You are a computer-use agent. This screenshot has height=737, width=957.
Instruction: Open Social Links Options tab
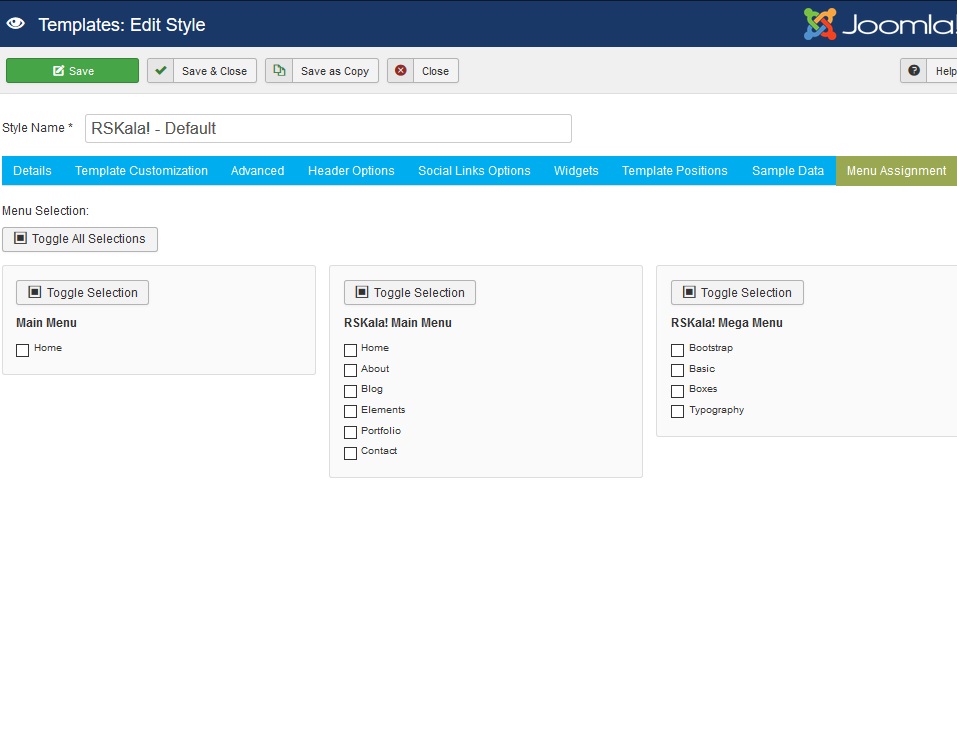474,171
